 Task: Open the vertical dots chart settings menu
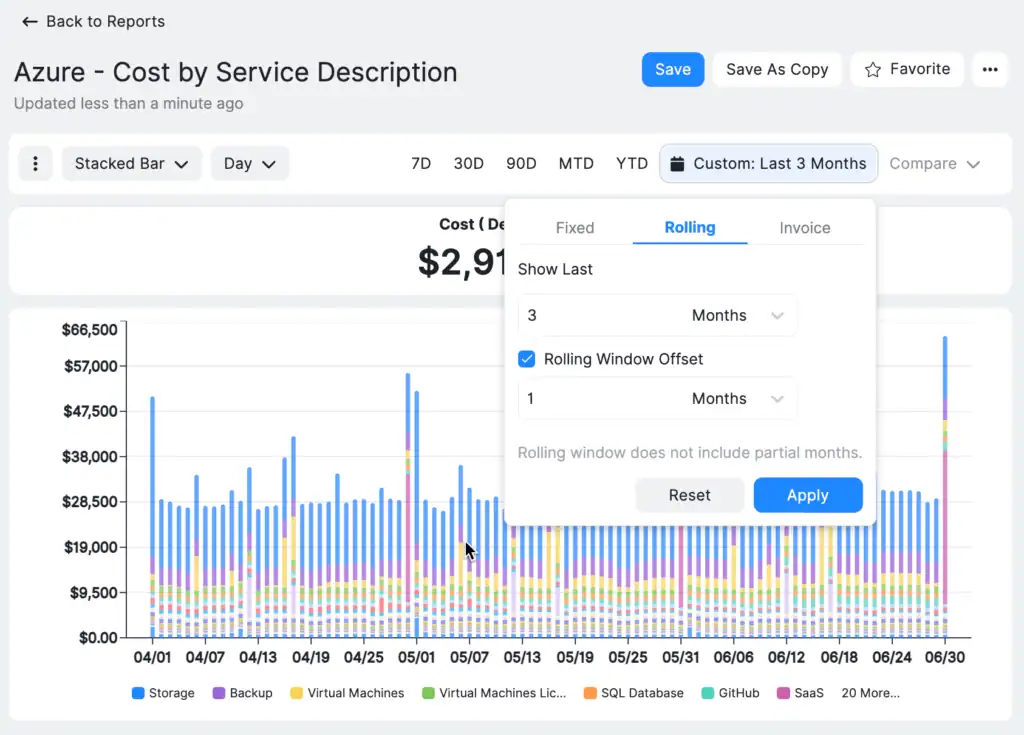[35, 163]
